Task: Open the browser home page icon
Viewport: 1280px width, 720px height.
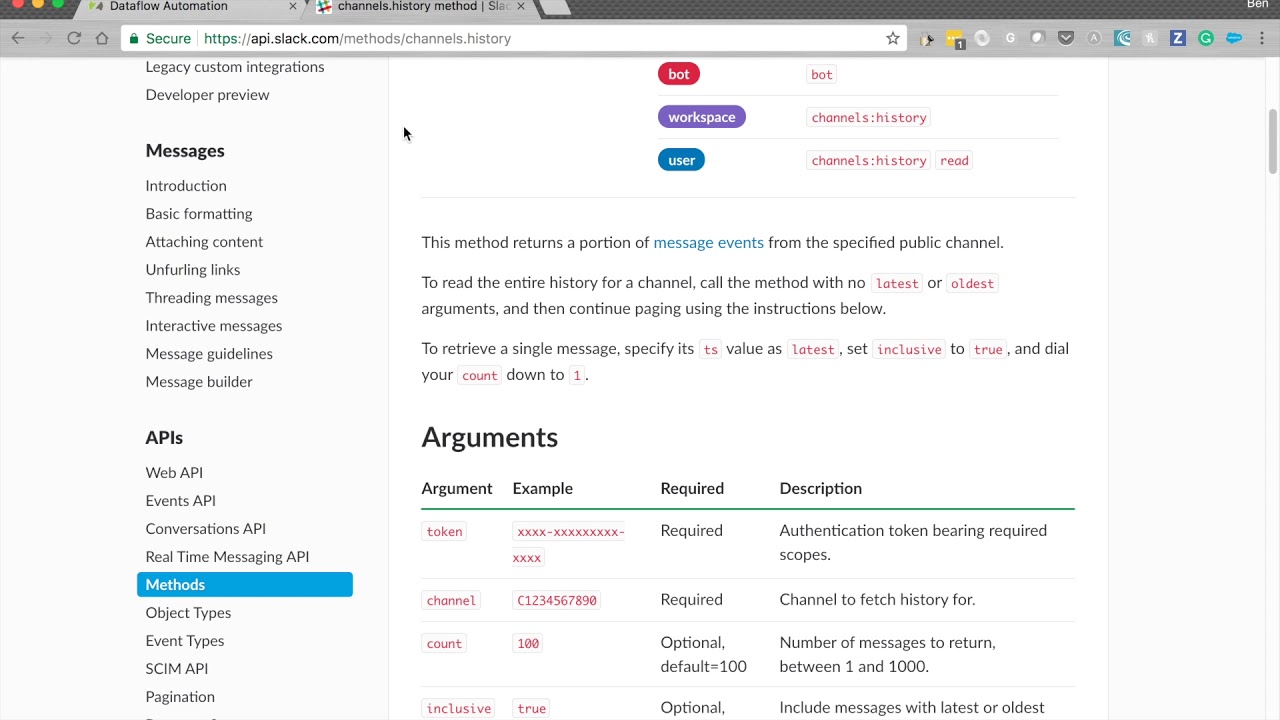Action: (102, 38)
